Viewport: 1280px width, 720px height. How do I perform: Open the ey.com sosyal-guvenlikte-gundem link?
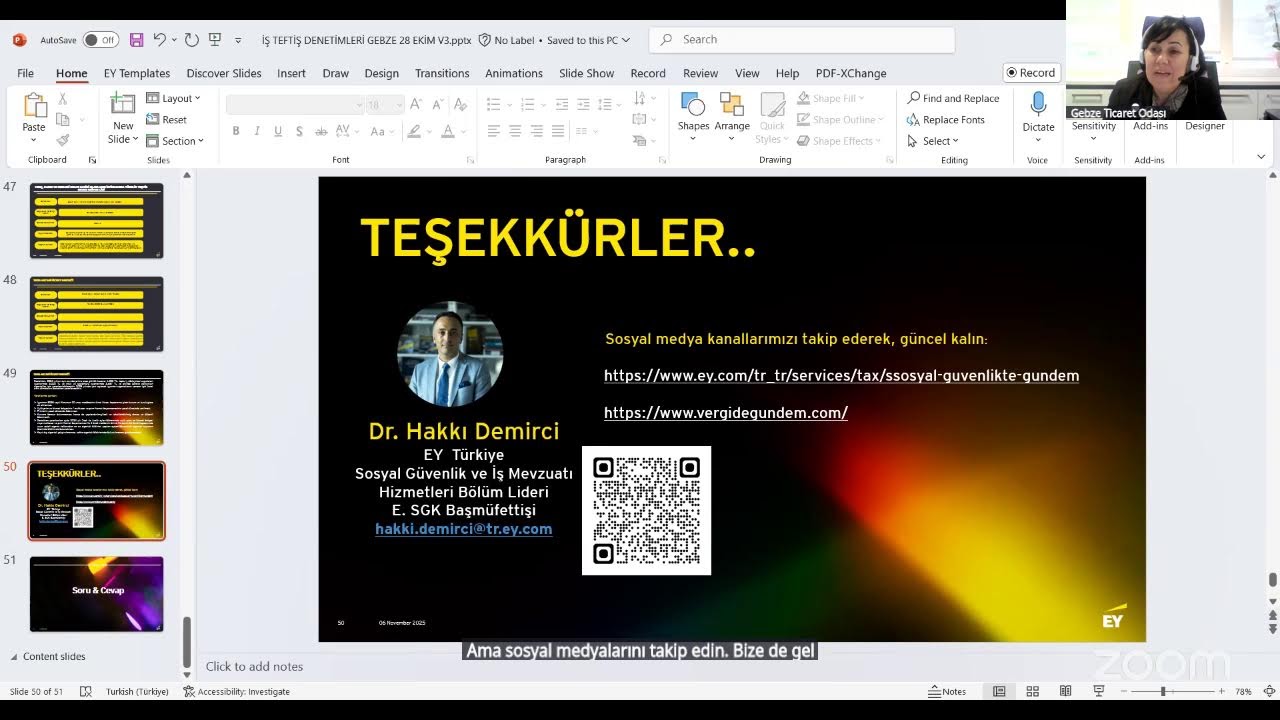(x=841, y=376)
